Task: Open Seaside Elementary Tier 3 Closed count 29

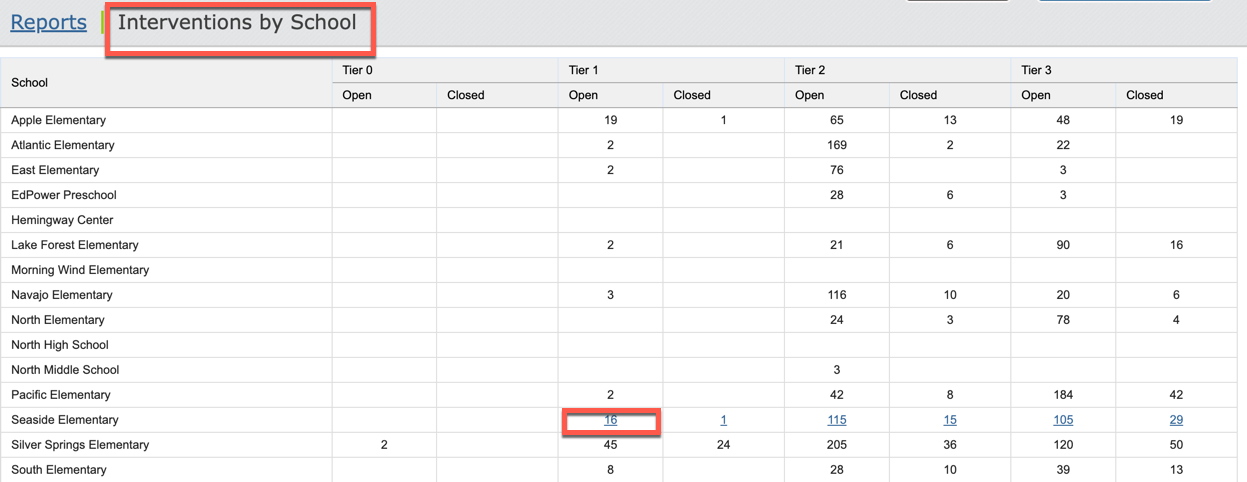Action: coord(1176,420)
